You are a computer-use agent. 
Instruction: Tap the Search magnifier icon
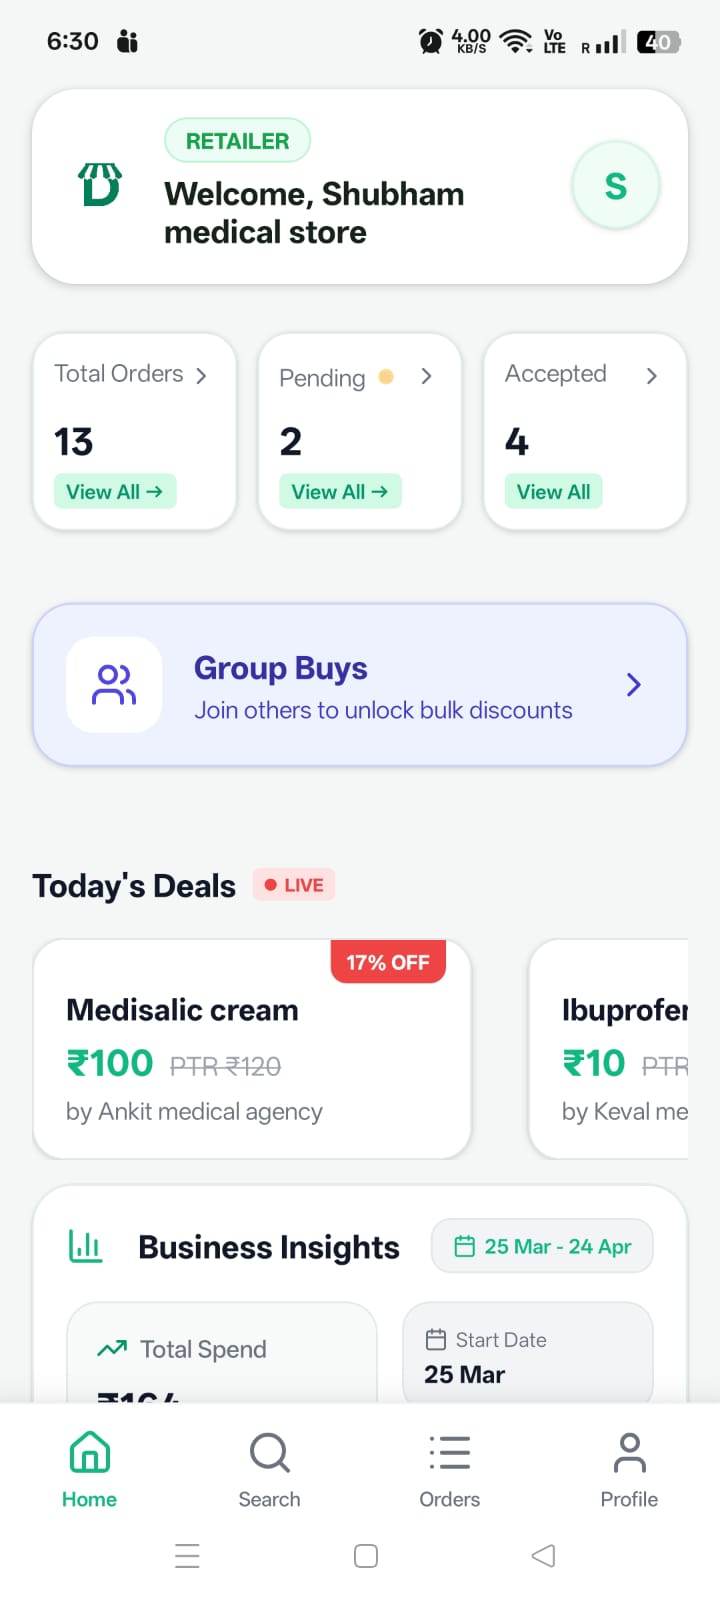click(x=269, y=1452)
